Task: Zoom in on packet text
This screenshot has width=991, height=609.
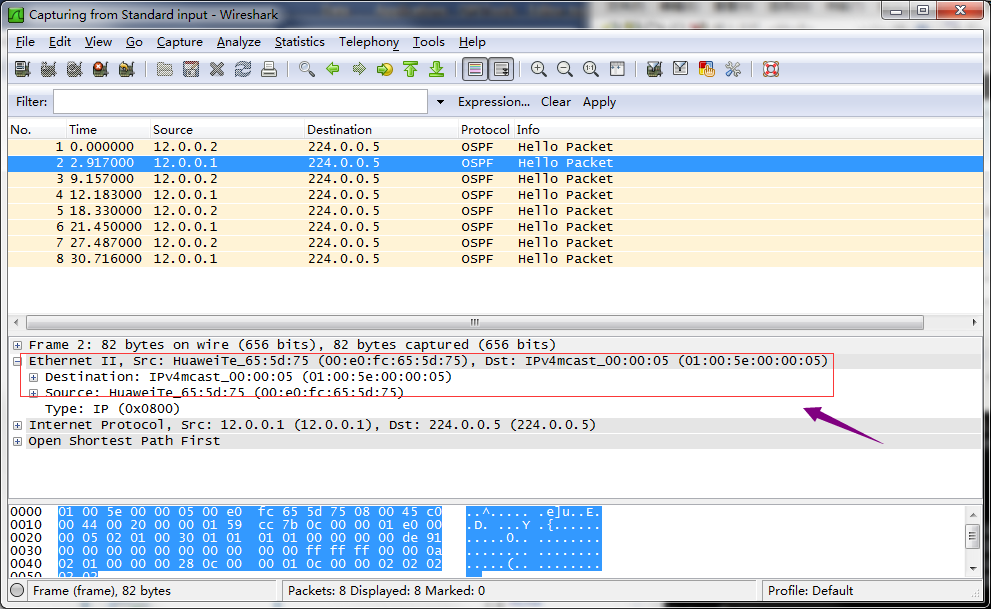Action: pyautogui.click(x=539, y=69)
